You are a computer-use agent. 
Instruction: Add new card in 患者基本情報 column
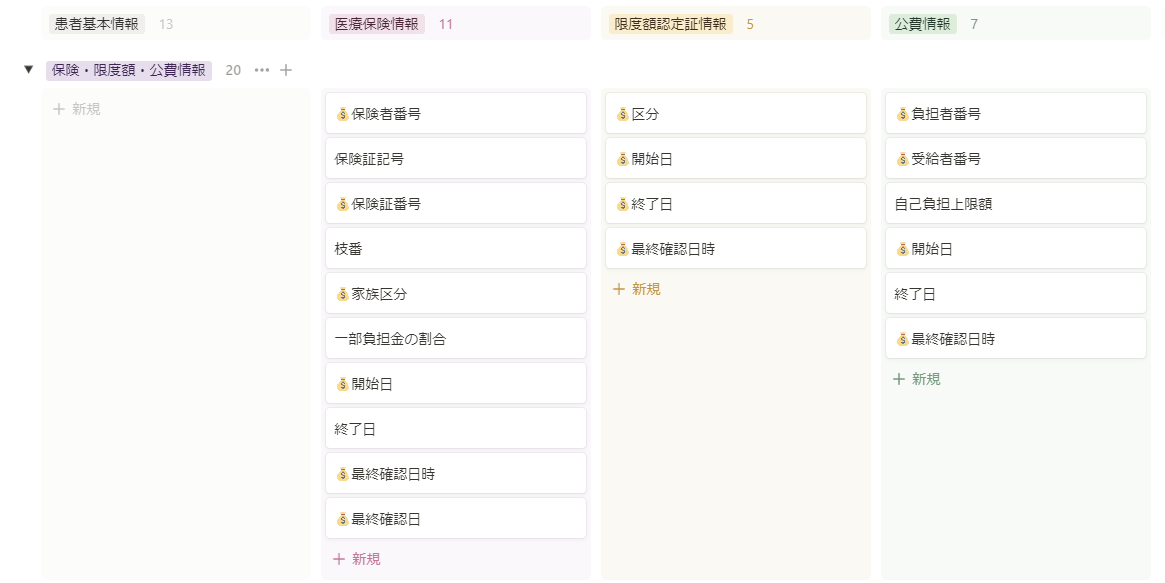[x=77, y=109]
